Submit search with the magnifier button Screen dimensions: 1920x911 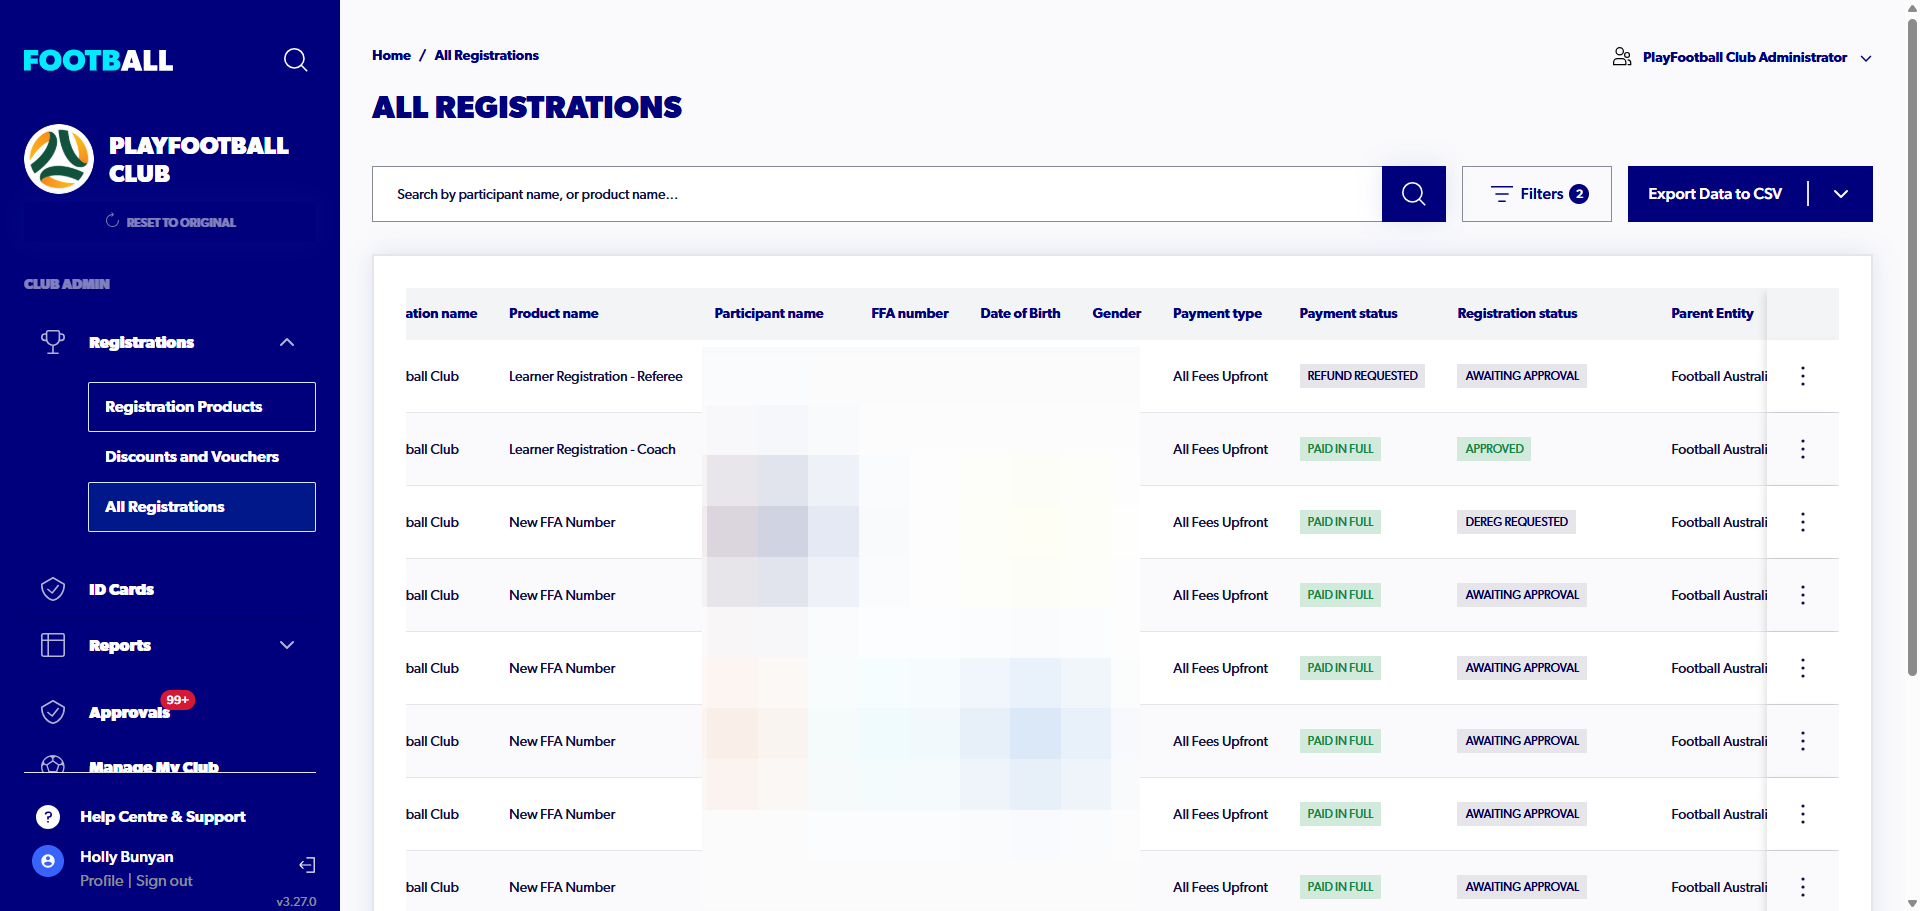tap(1413, 194)
